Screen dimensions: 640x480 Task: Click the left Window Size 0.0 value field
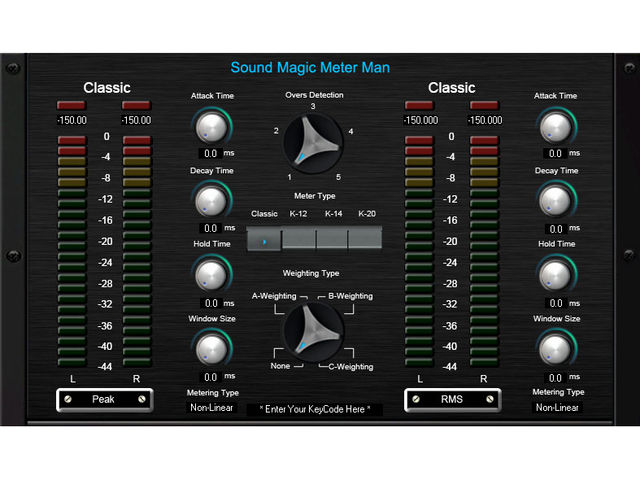pyautogui.click(x=210, y=377)
